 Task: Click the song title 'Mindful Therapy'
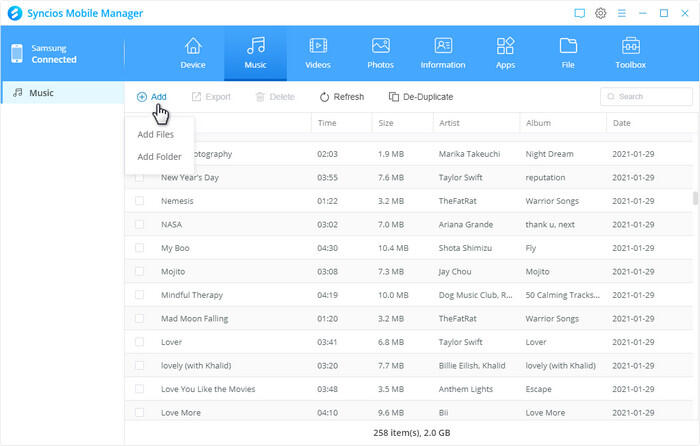(192, 295)
